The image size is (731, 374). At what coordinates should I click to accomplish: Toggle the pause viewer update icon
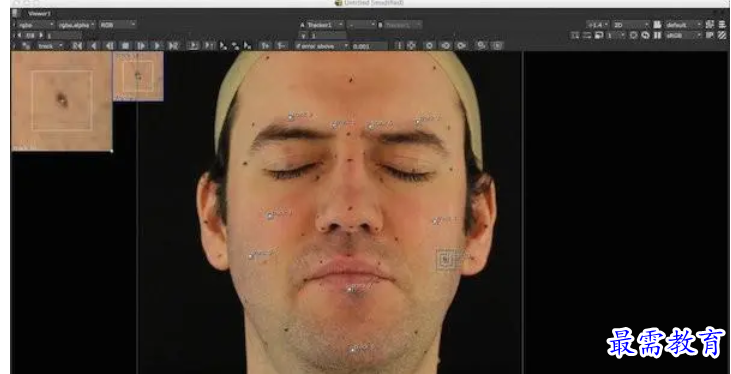point(657,35)
